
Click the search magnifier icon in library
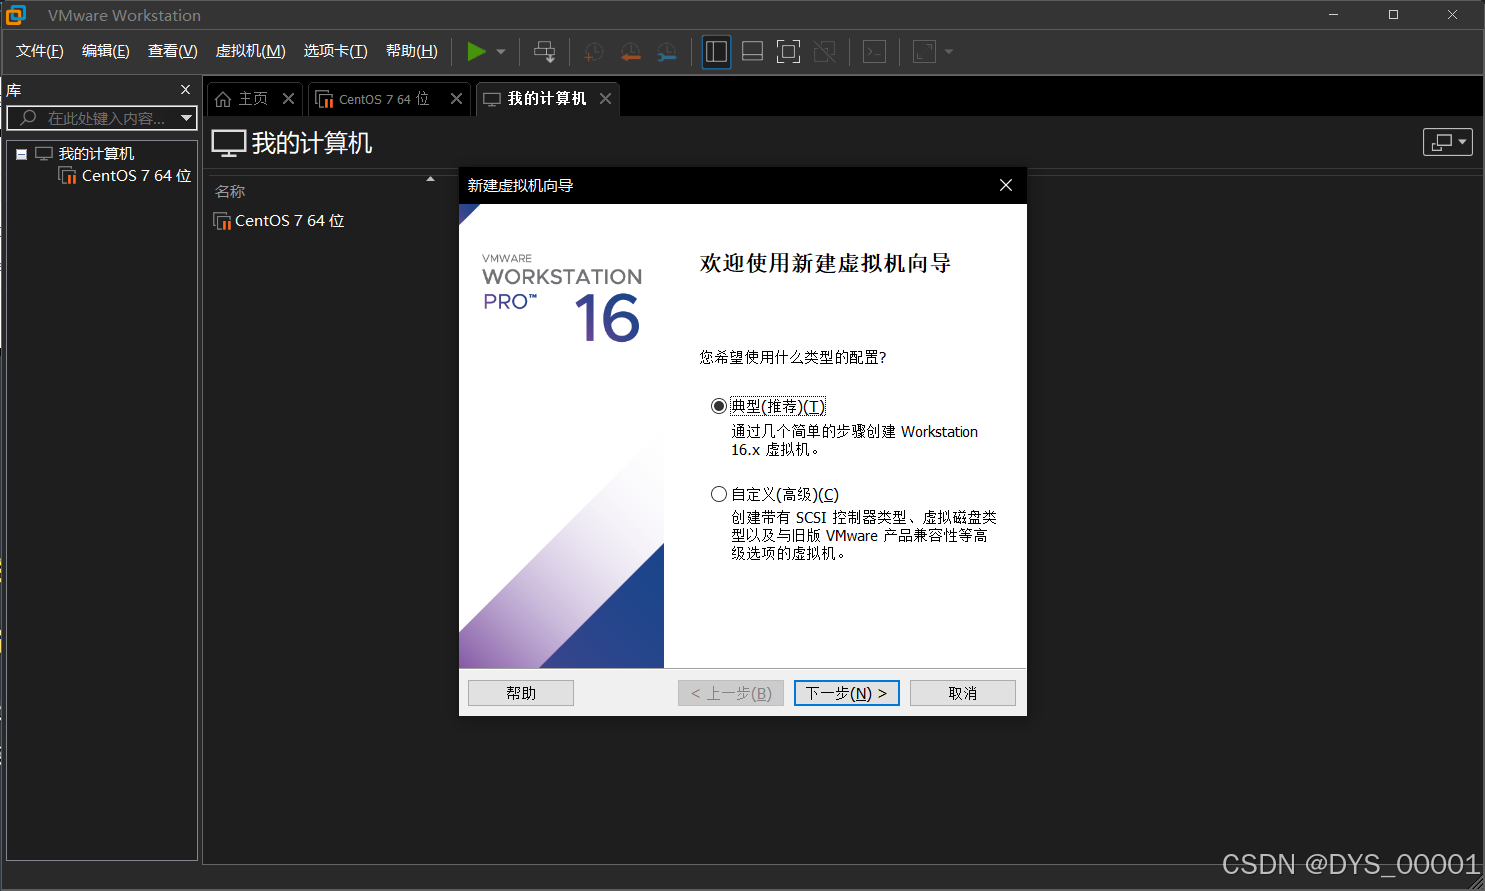pos(28,118)
